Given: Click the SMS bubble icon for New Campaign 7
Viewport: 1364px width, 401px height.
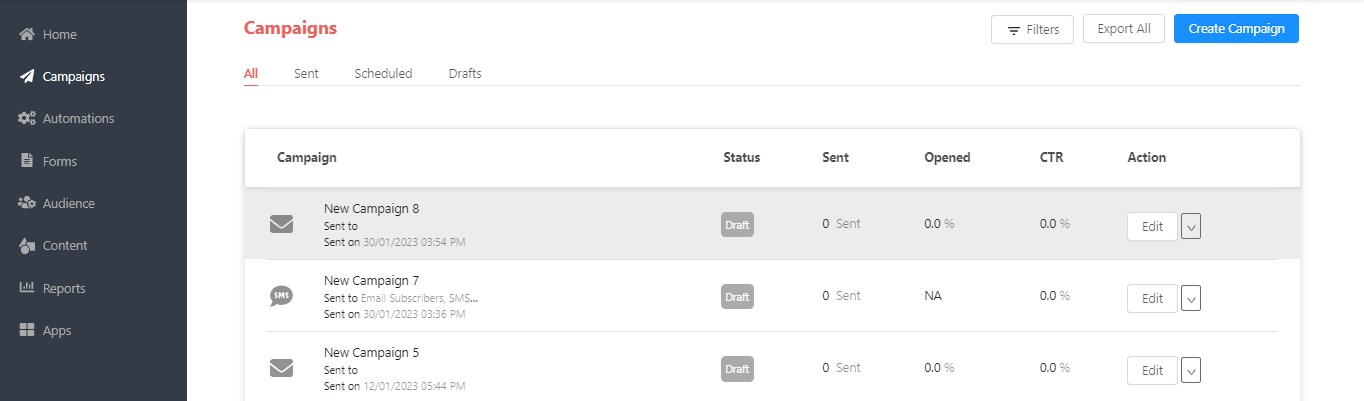Looking at the screenshot, I should tap(281, 296).
